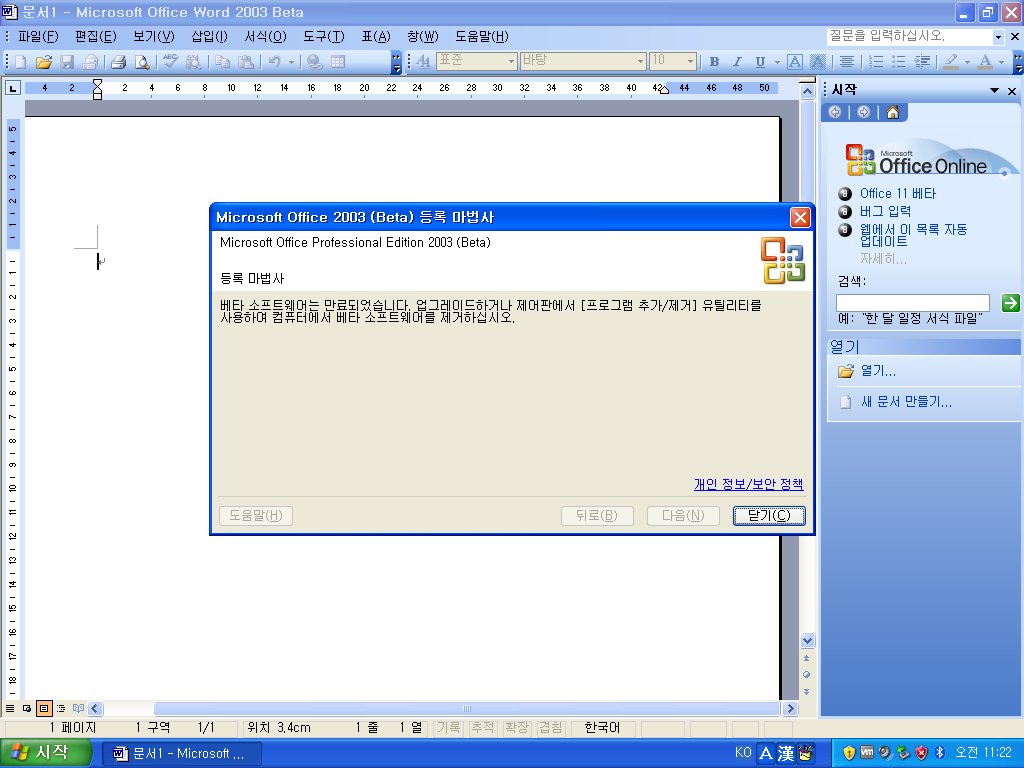Switch to Reading Layout view button
The width and height of the screenshot is (1024, 768).
(78, 708)
